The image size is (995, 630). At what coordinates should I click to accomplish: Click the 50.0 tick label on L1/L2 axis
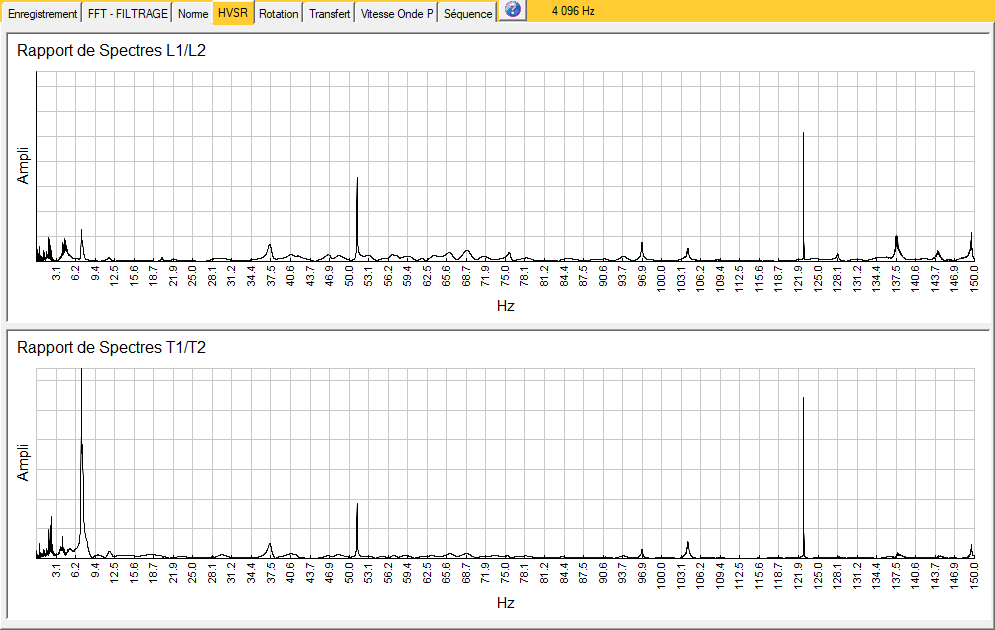[350, 276]
